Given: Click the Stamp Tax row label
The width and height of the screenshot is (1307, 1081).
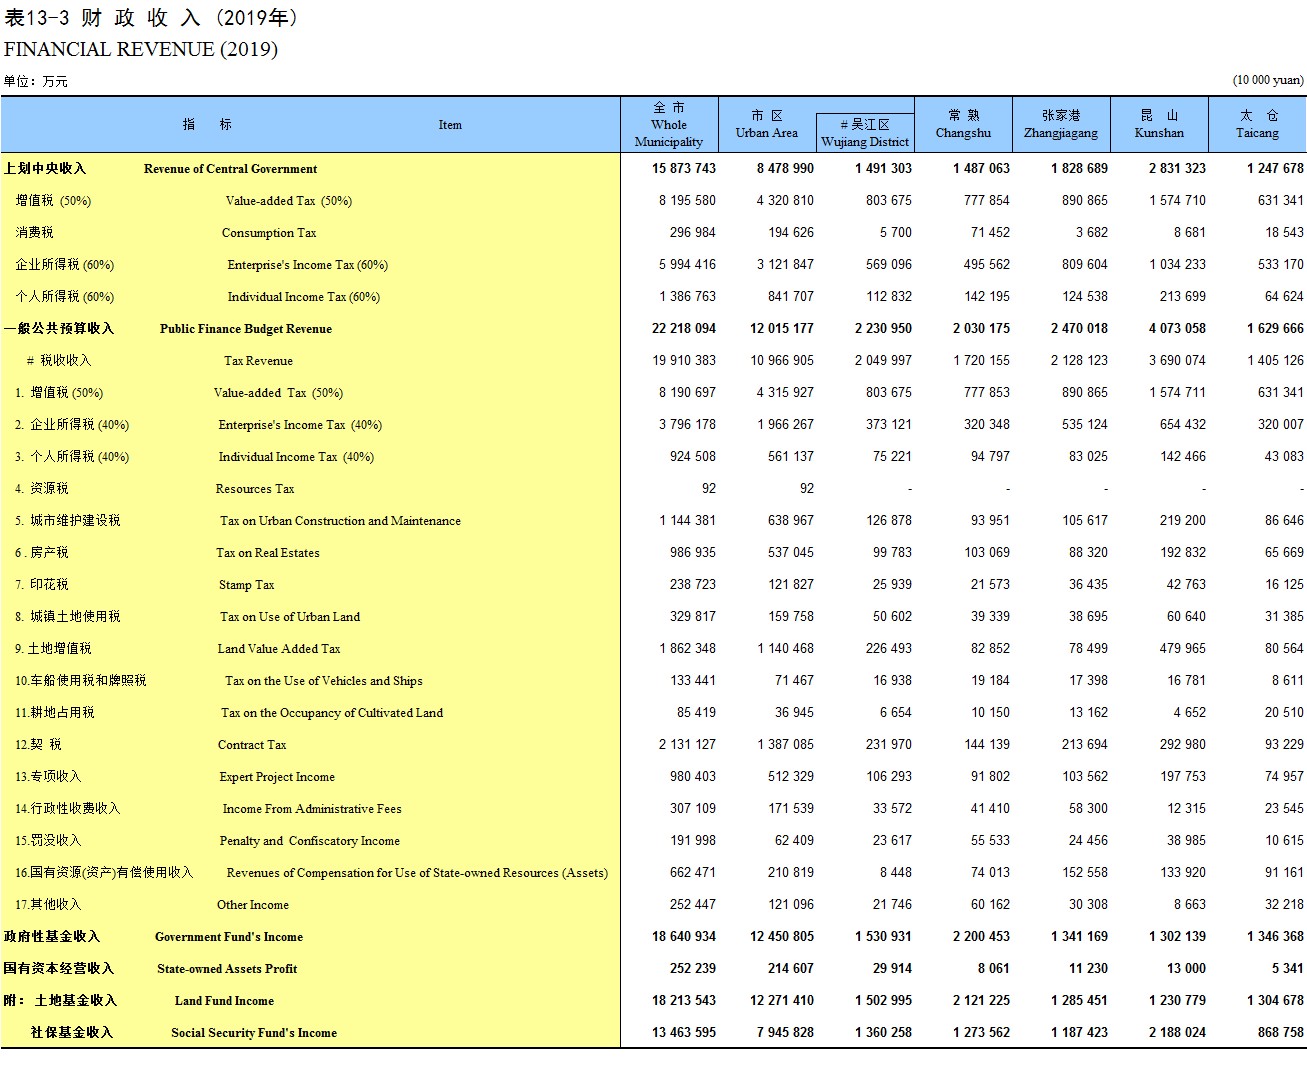Looking at the screenshot, I should coord(246,585).
